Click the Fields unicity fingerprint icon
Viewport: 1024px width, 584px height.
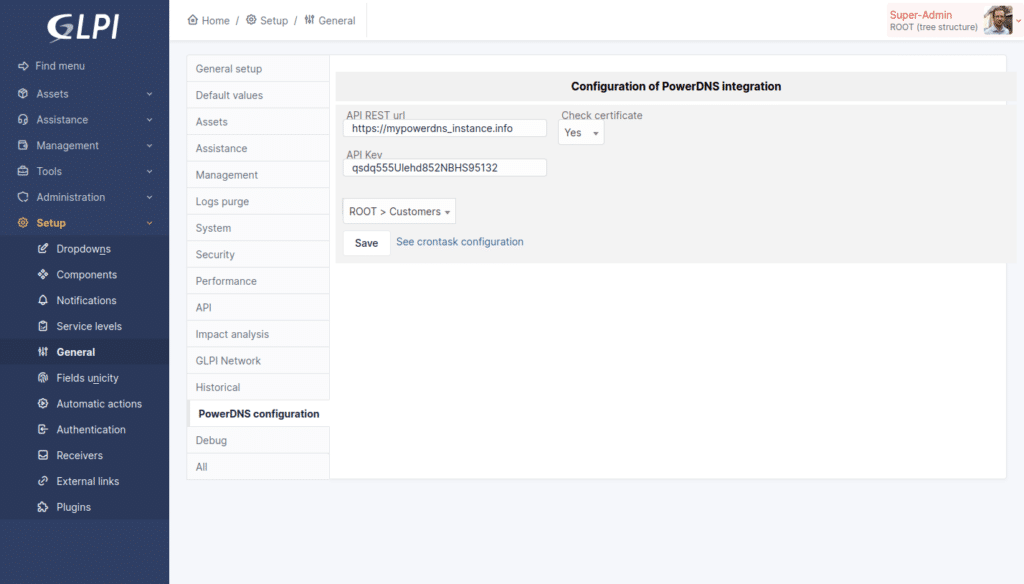(43, 378)
